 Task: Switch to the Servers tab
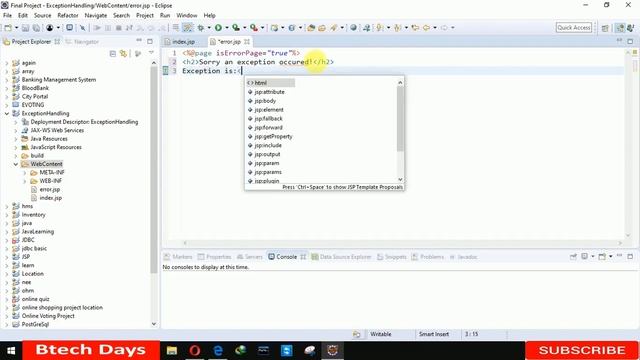click(x=249, y=257)
